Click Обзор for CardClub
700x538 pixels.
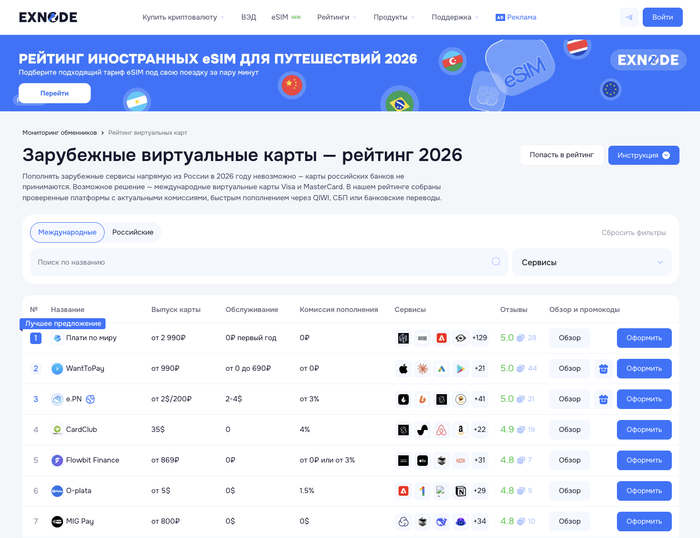[569, 430]
